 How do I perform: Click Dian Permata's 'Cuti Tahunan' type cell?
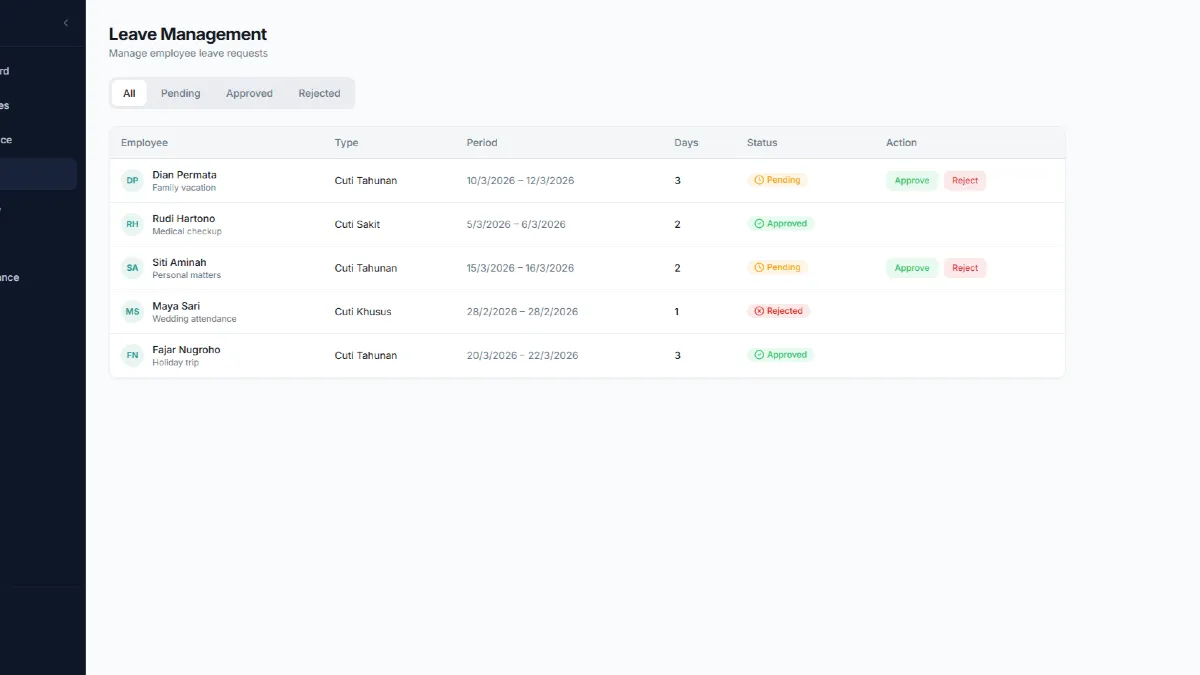(x=366, y=181)
